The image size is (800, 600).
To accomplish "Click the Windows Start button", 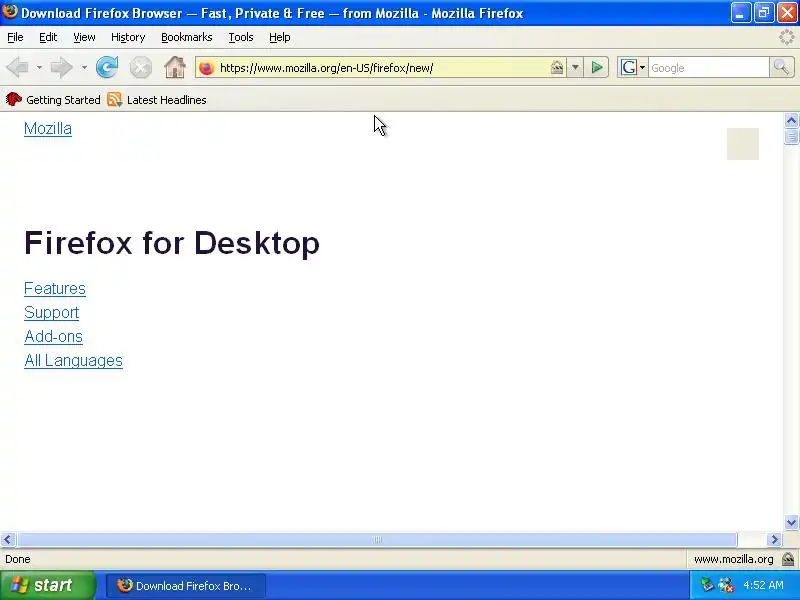I will click(47, 585).
